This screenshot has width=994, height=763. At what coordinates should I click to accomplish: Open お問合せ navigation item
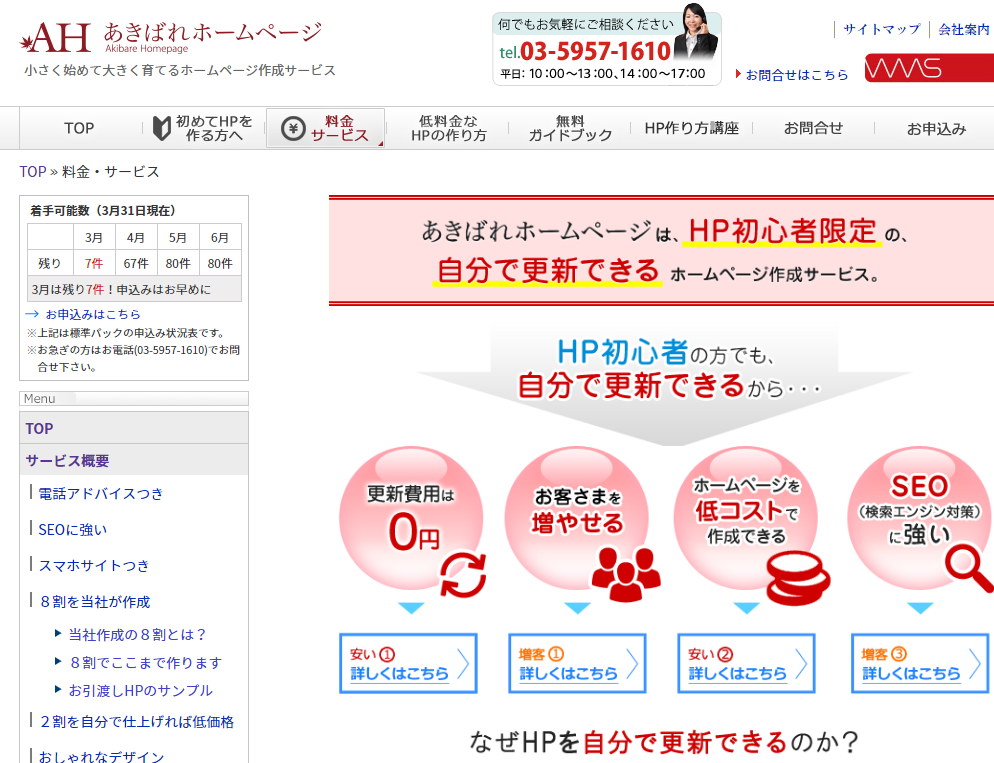coord(813,129)
